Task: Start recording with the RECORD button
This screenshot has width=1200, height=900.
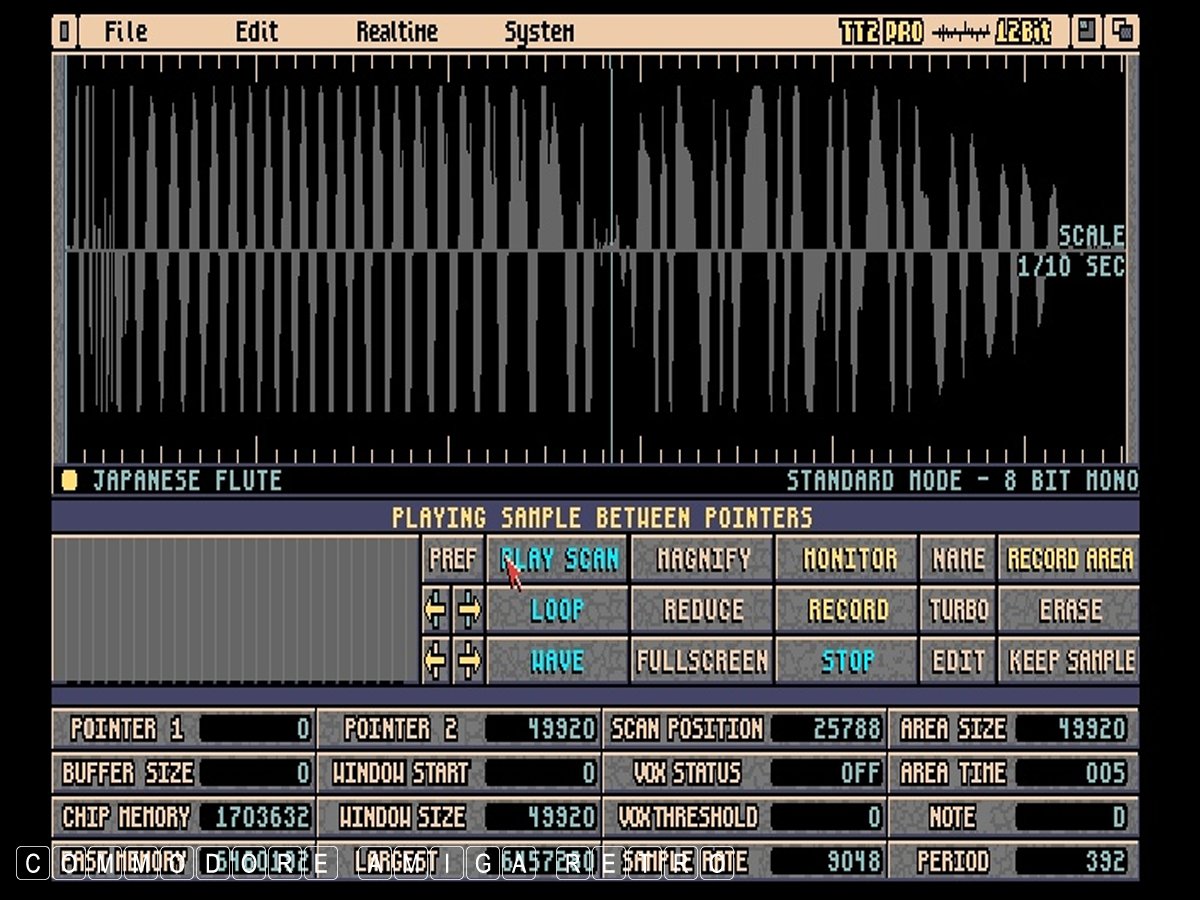Action: click(x=847, y=610)
